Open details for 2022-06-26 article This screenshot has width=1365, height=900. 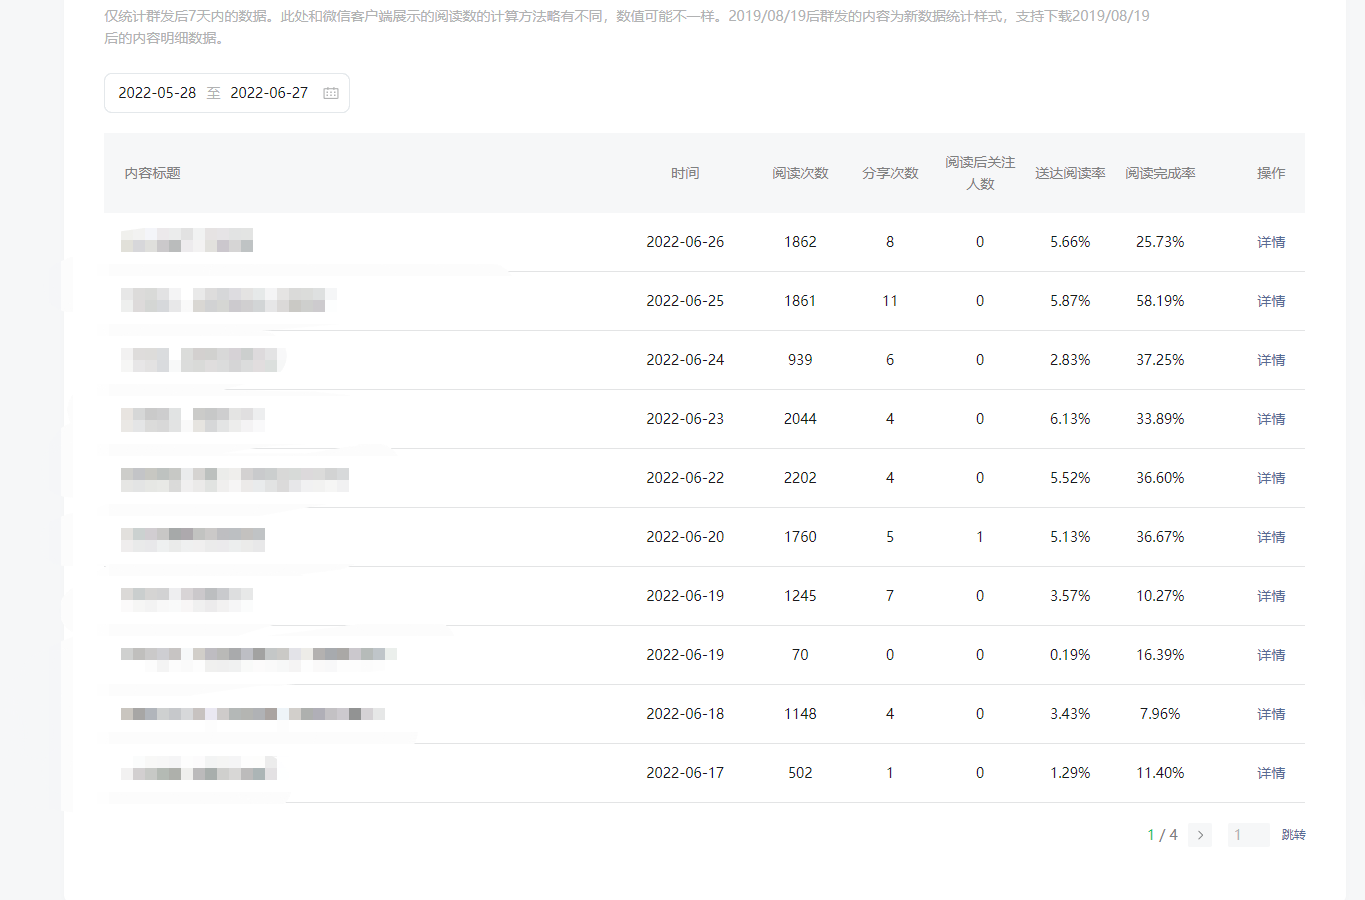click(1271, 242)
